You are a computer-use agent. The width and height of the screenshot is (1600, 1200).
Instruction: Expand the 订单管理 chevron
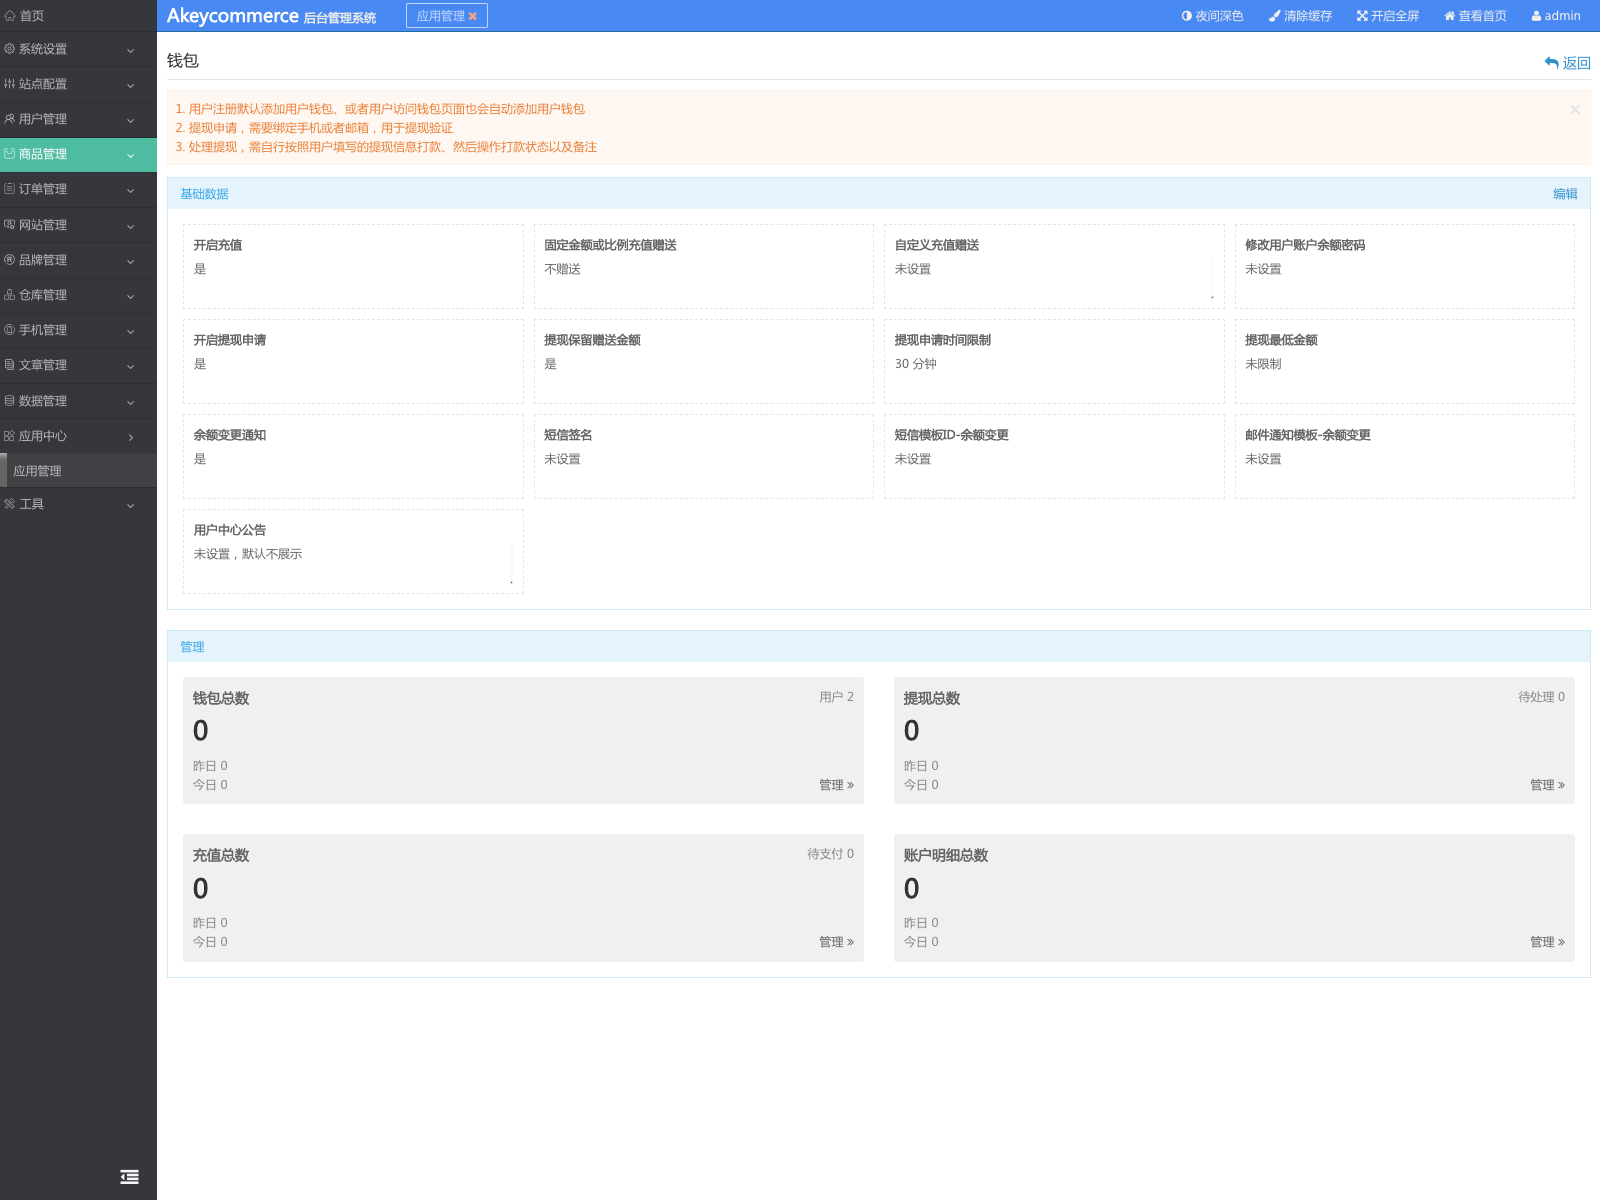[x=131, y=190]
